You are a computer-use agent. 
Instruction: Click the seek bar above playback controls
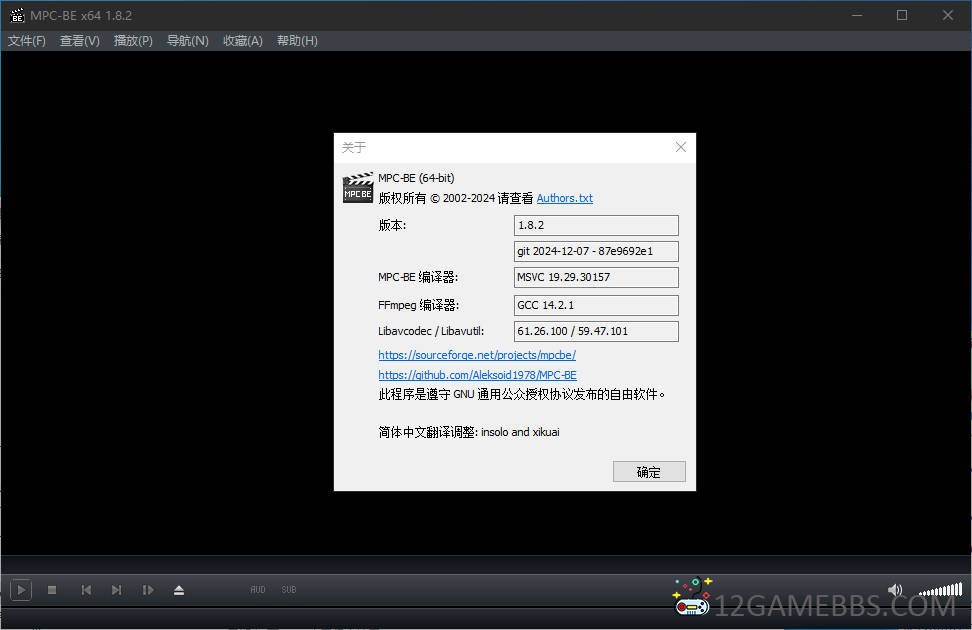pos(486,564)
